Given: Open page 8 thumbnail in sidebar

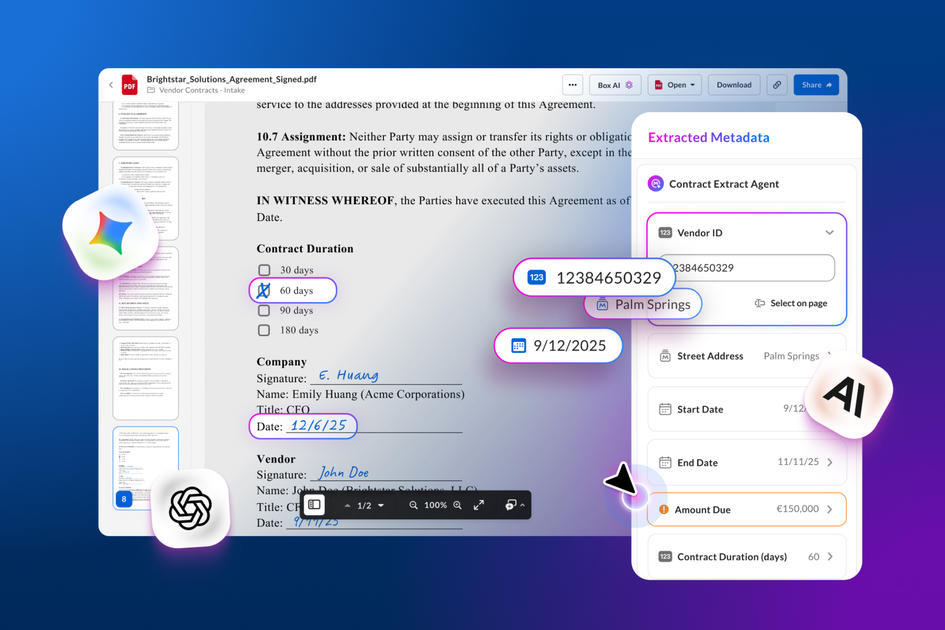Looking at the screenshot, I should click(145, 468).
